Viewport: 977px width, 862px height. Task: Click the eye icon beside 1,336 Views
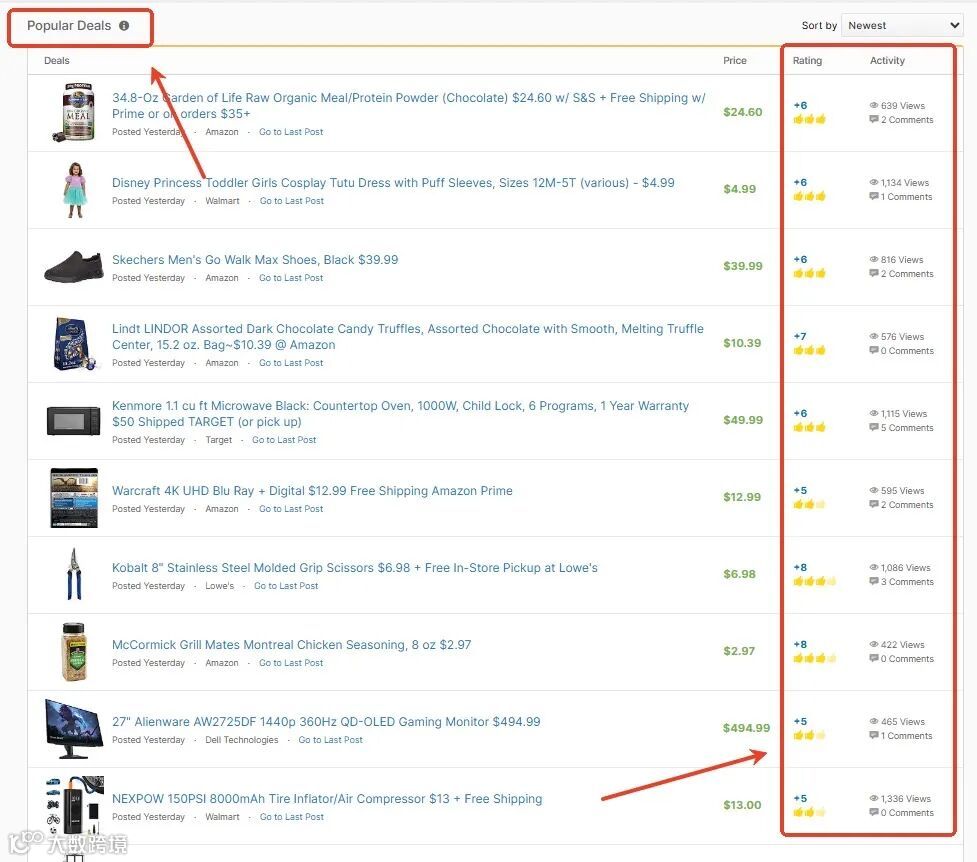click(x=874, y=798)
